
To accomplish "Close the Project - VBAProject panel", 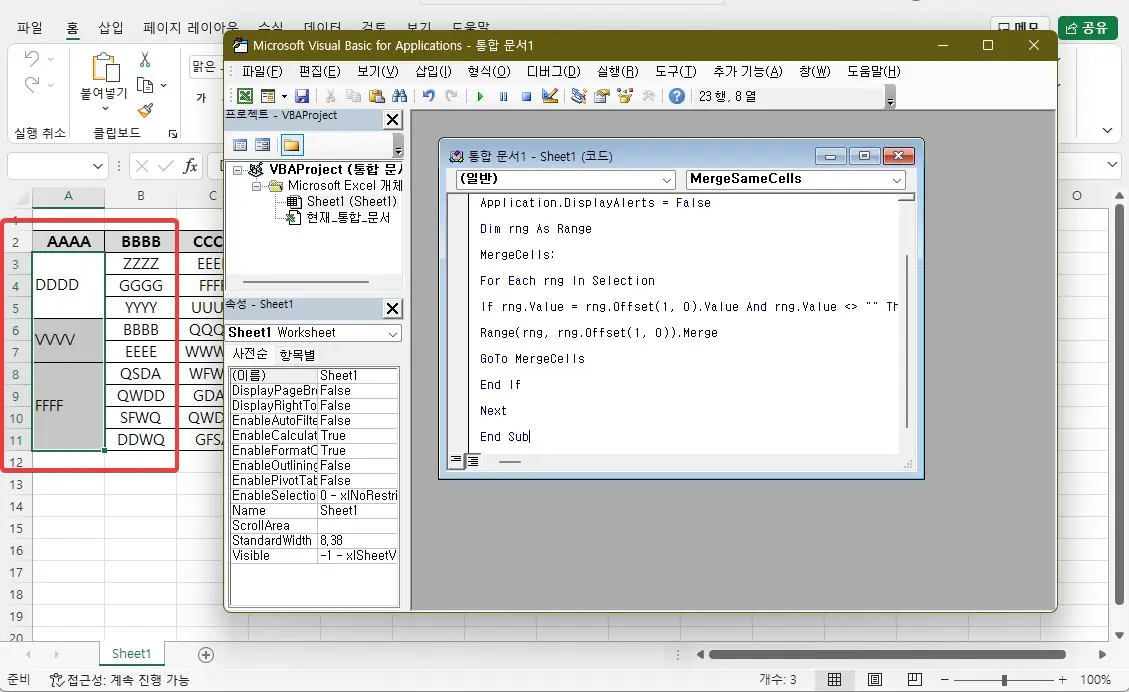I will [392, 120].
